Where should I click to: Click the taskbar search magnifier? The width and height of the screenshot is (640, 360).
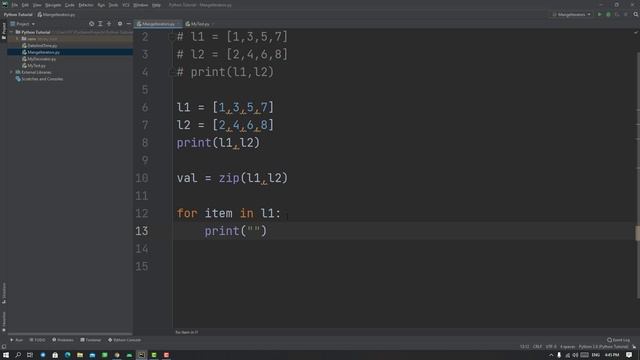18,355
